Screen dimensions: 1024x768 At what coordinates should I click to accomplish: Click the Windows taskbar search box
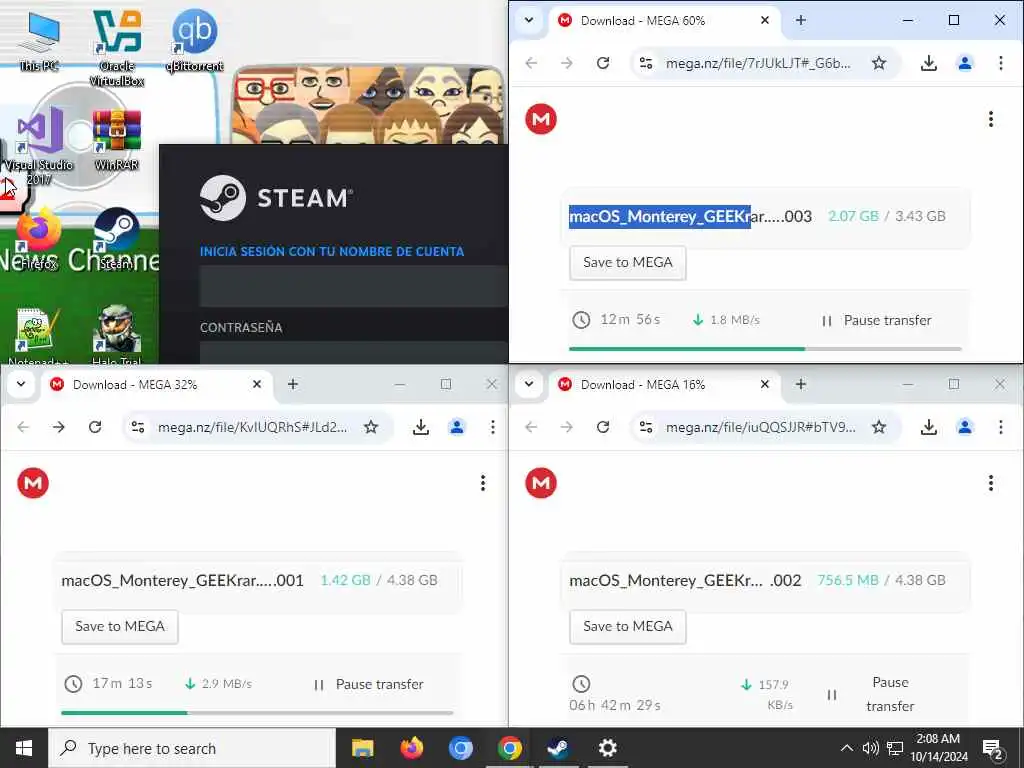click(192, 748)
